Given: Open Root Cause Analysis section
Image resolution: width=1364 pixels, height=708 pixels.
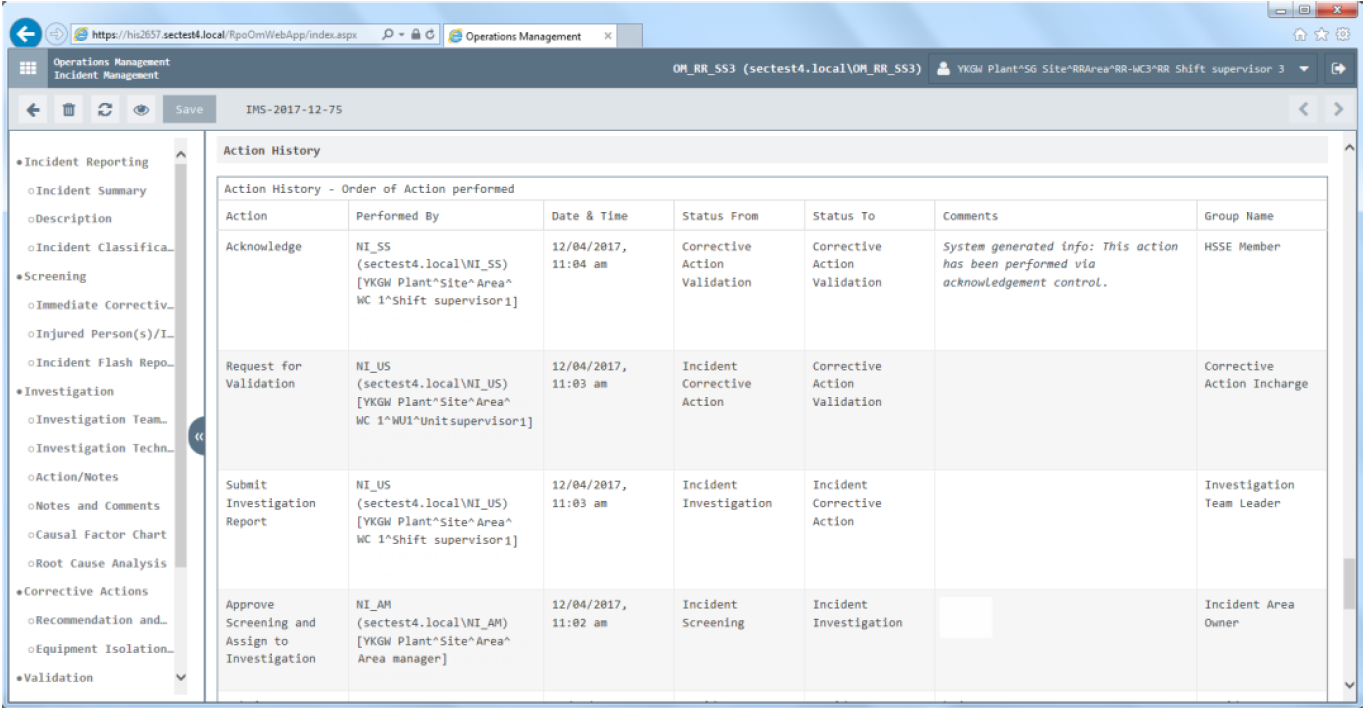Looking at the screenshot, I should 96,563.
